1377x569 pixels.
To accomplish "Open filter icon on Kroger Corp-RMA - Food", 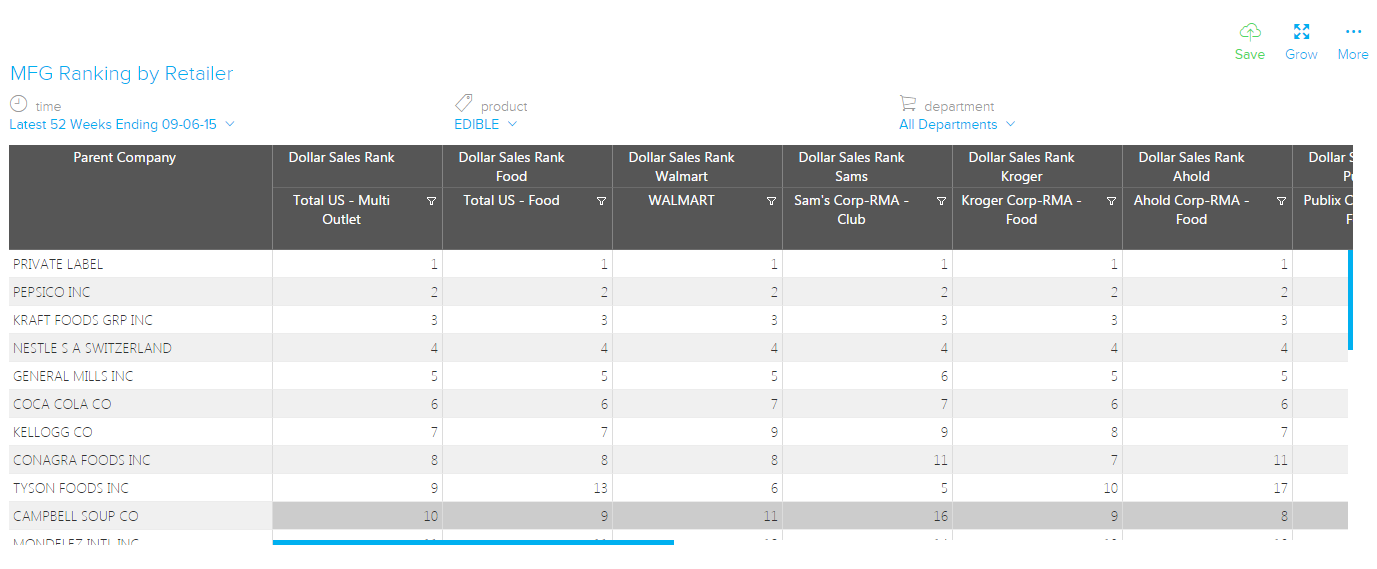I will click(x=1111, y=201).
